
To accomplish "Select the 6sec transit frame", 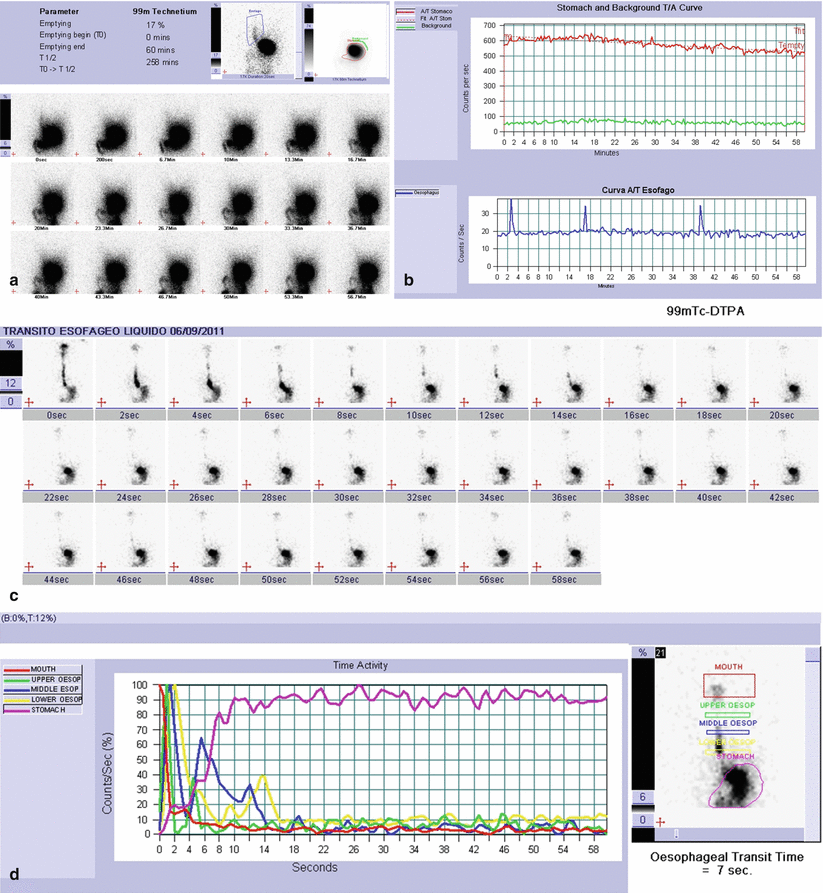I will pos(277,375).
